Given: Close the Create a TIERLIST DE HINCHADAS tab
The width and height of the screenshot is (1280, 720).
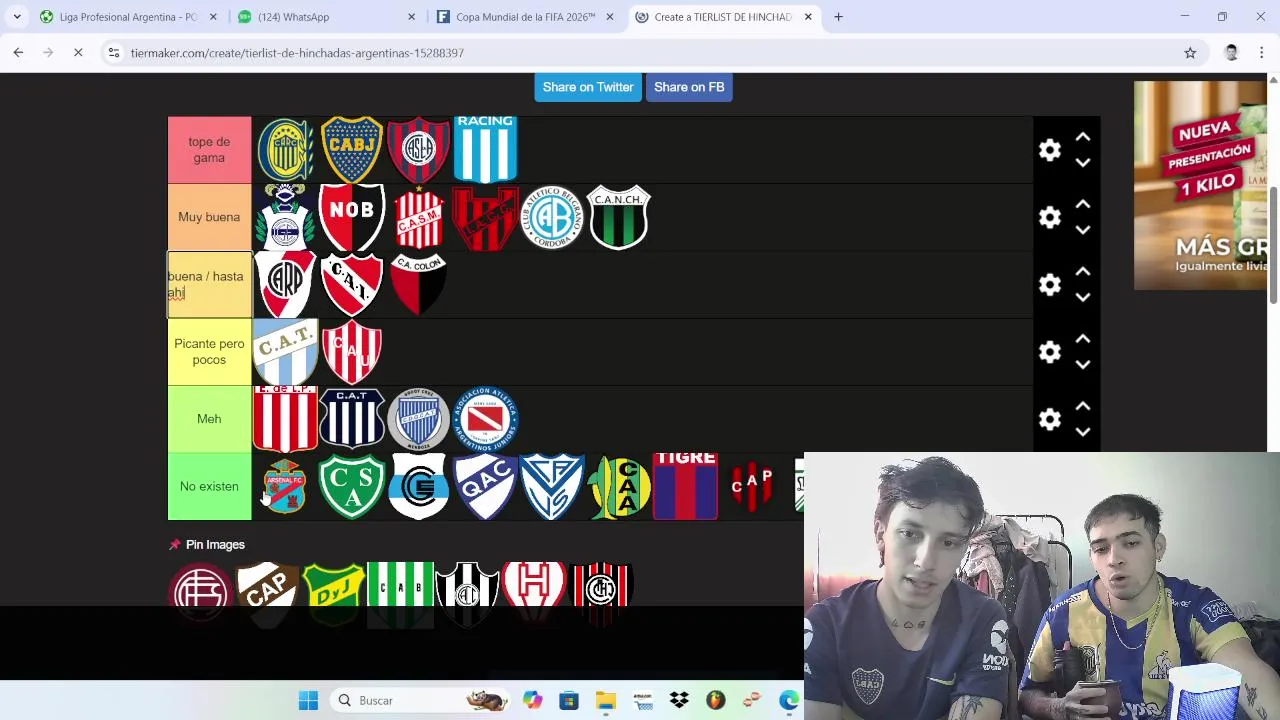Looking at the screenshot, I should coord(808,17).
